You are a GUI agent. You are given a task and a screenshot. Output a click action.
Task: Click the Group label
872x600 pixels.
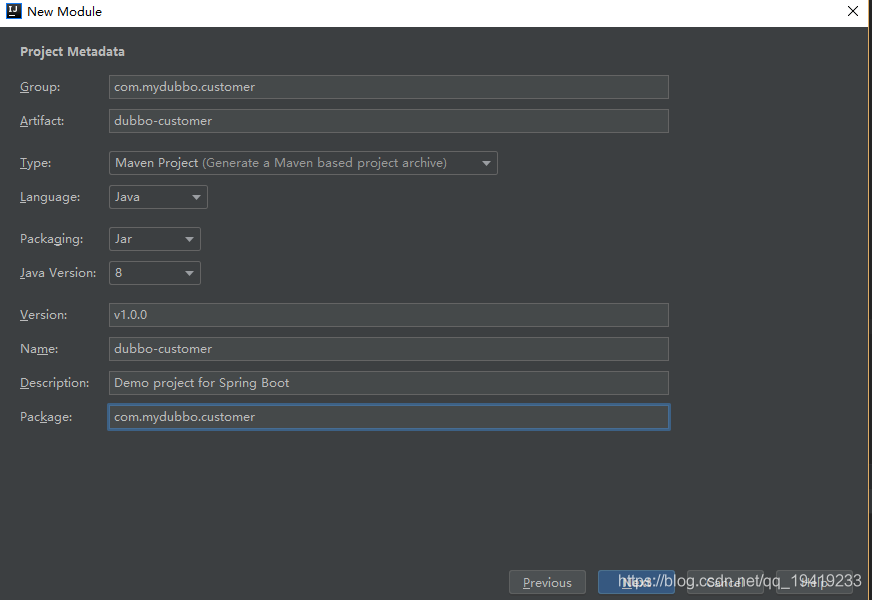(x=40, y=87)
